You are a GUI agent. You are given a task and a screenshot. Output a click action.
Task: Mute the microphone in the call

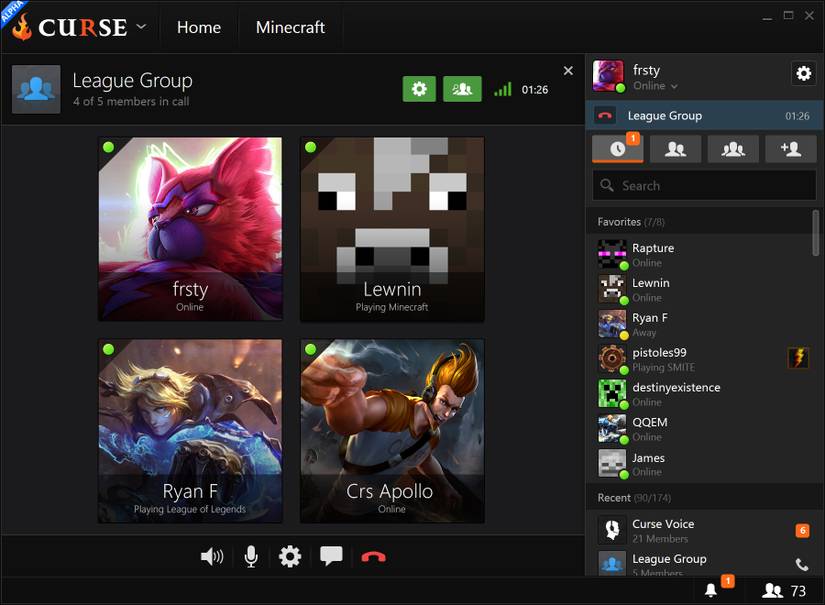(x=251, y=556)
